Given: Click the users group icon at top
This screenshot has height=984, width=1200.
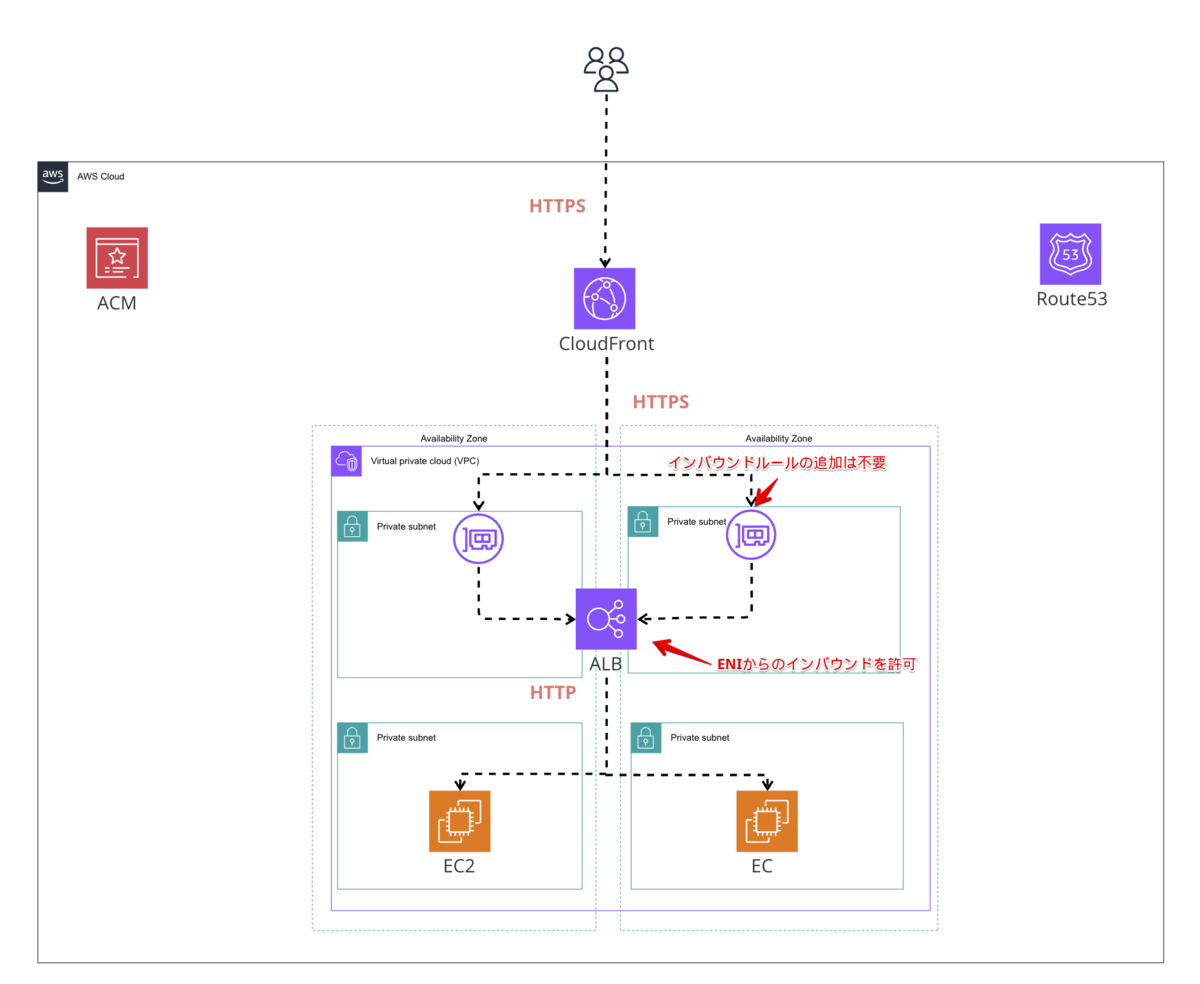Looking at the screenshot, I should [x=606, y=68].
